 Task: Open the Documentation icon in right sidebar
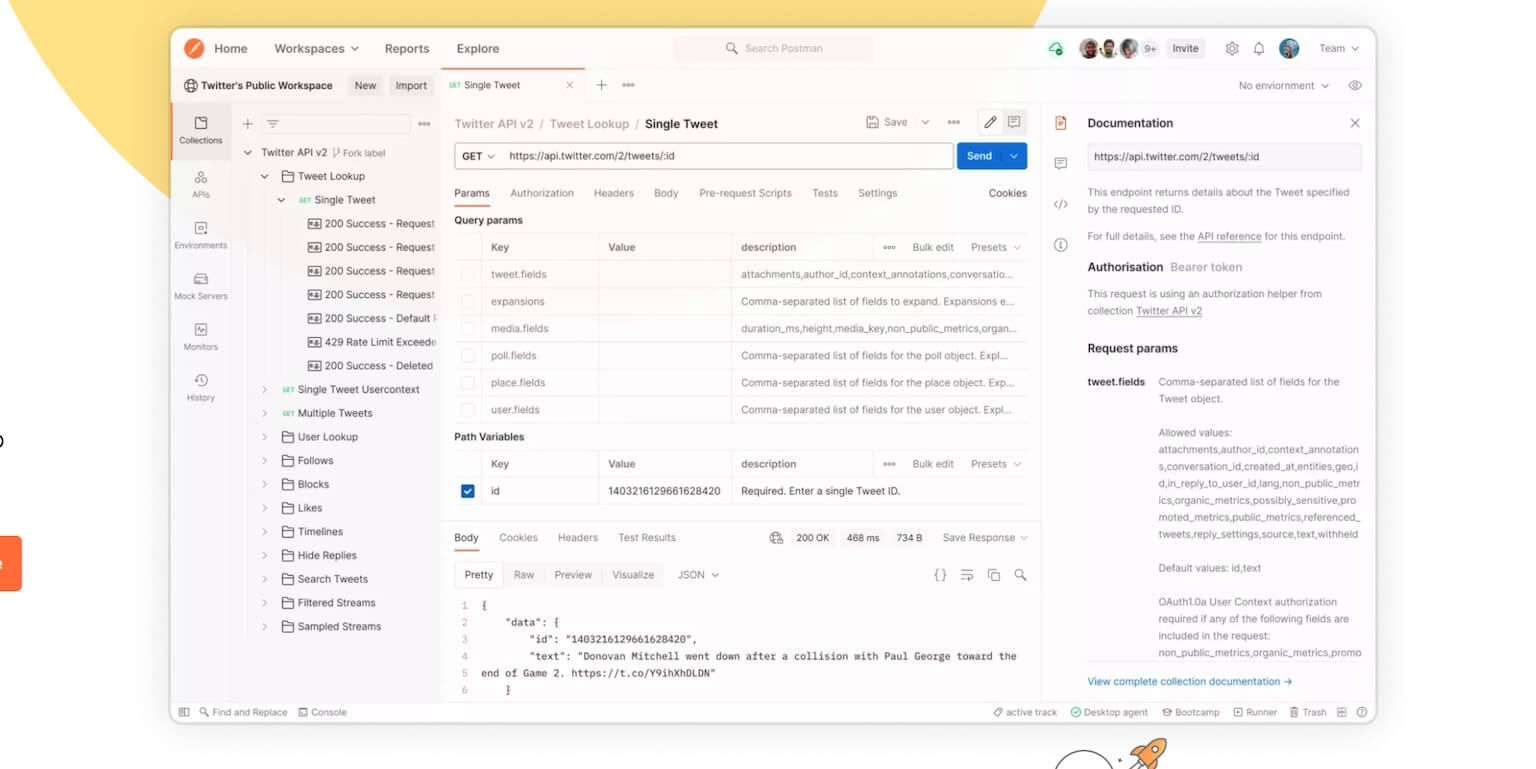[x=1061, y=123]
